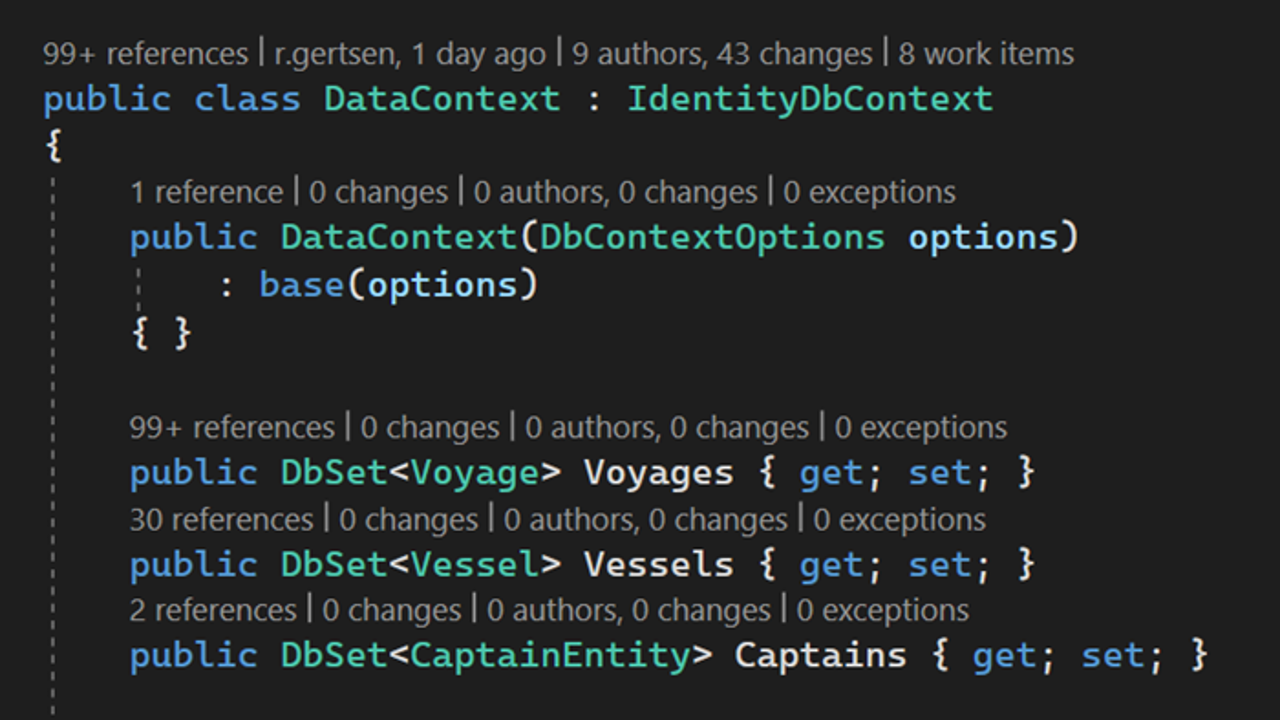Click the "base" keyword in the constructor

(301, 285)
